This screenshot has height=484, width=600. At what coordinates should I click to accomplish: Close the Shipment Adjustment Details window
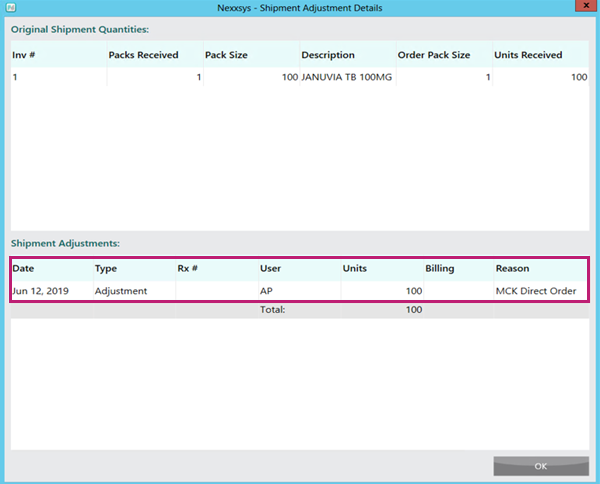click(x=584, y=7)
